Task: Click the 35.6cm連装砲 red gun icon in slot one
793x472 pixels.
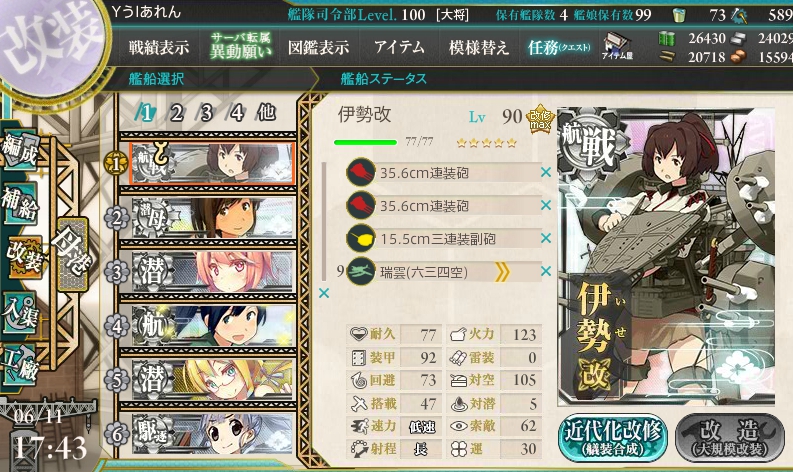Action: pos(361,173)
